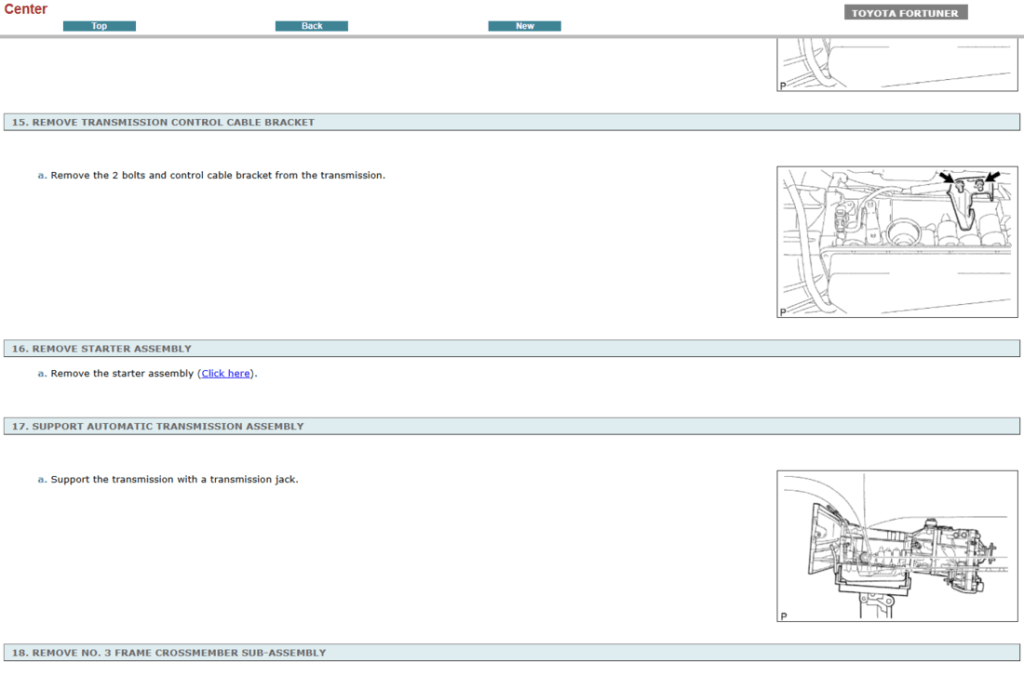
Task: Click the TOYOTA FORTUNER model badge
Action: click(x=904, y=12)
